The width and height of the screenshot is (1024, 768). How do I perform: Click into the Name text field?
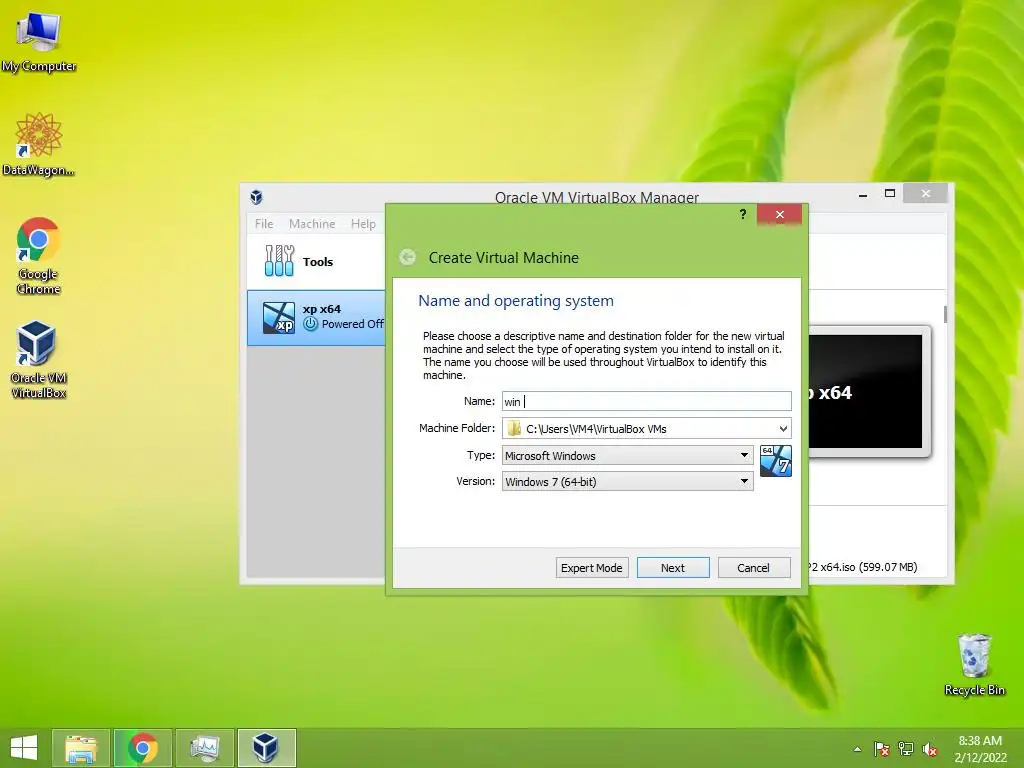pos(647,401)
